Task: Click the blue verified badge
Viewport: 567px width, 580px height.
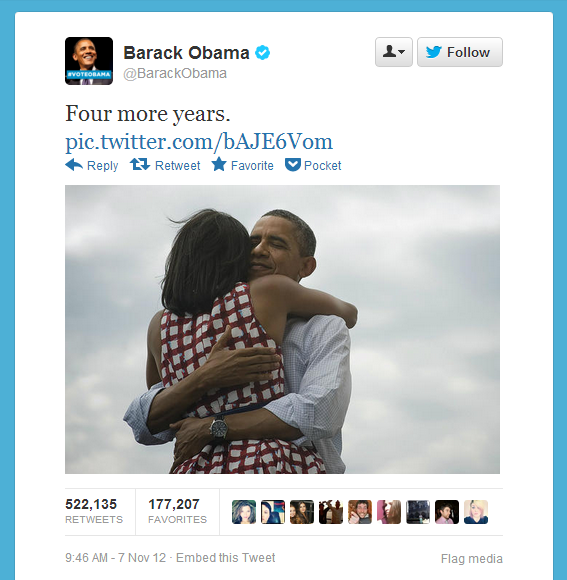Action: 263,53
